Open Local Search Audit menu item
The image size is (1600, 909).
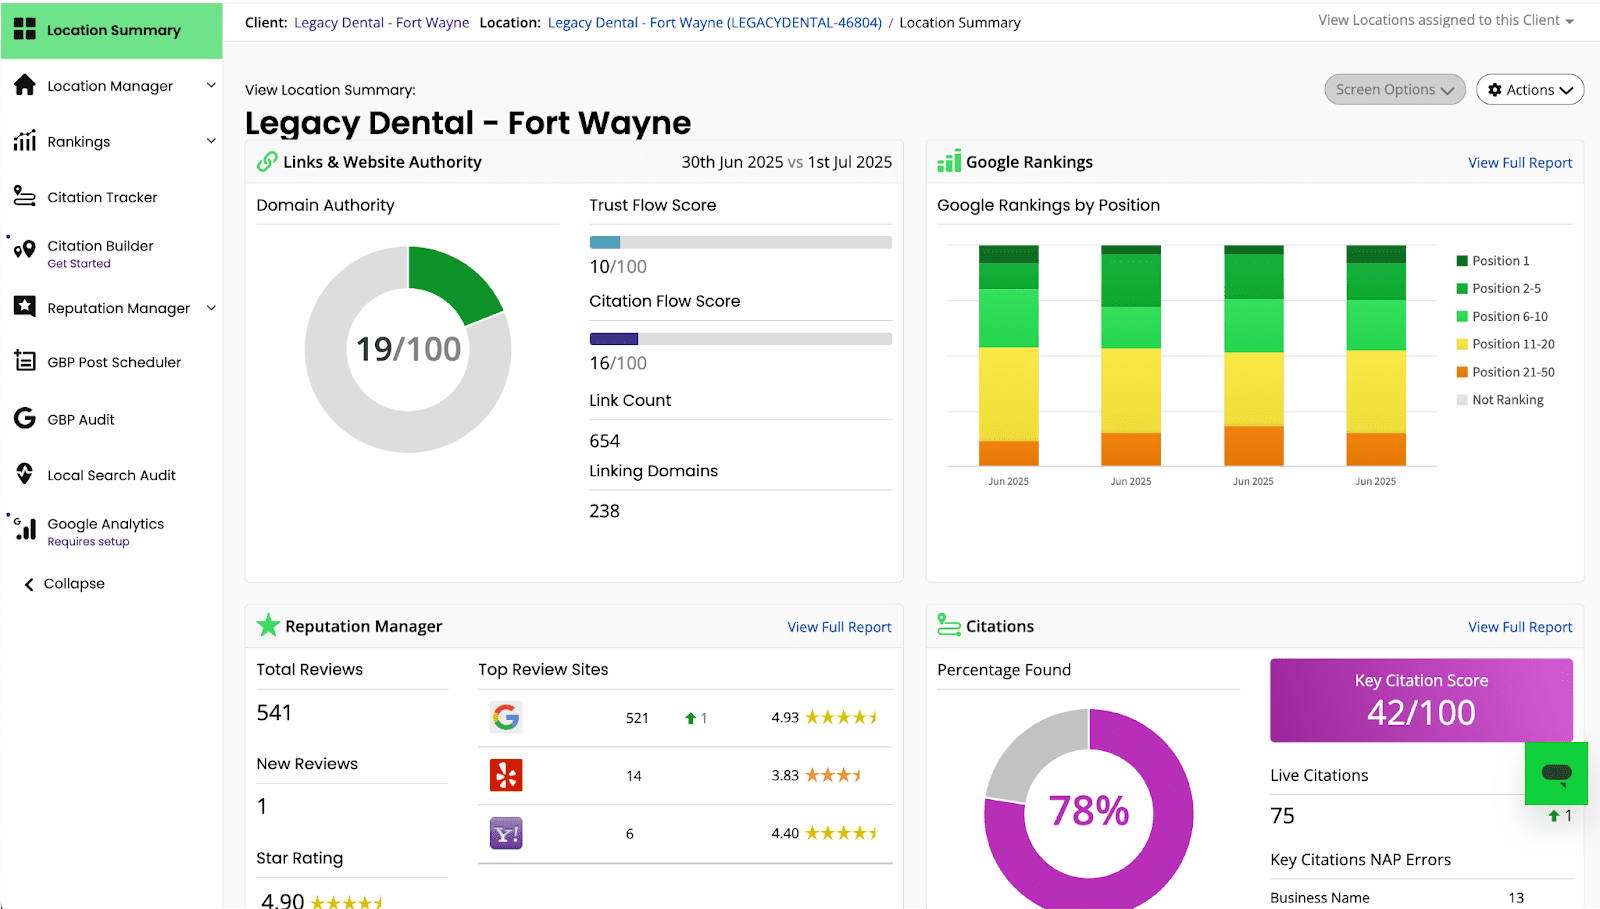[x=112, y=475]
